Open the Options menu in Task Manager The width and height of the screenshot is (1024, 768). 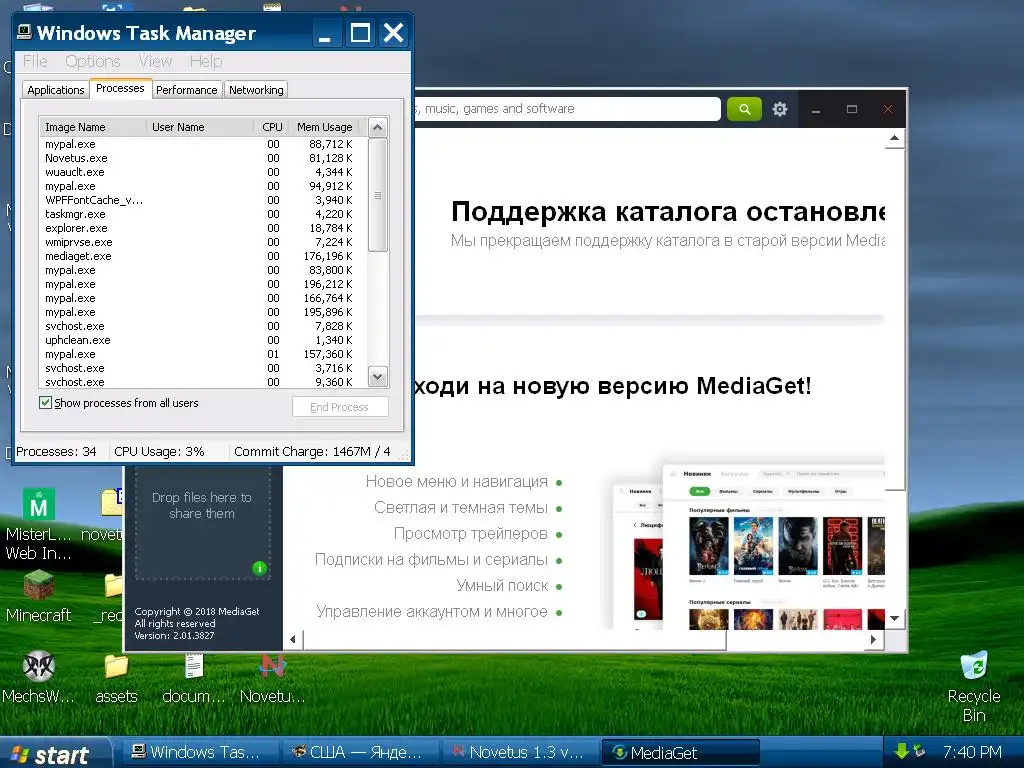pyautogui.click(x=93, y=61)
